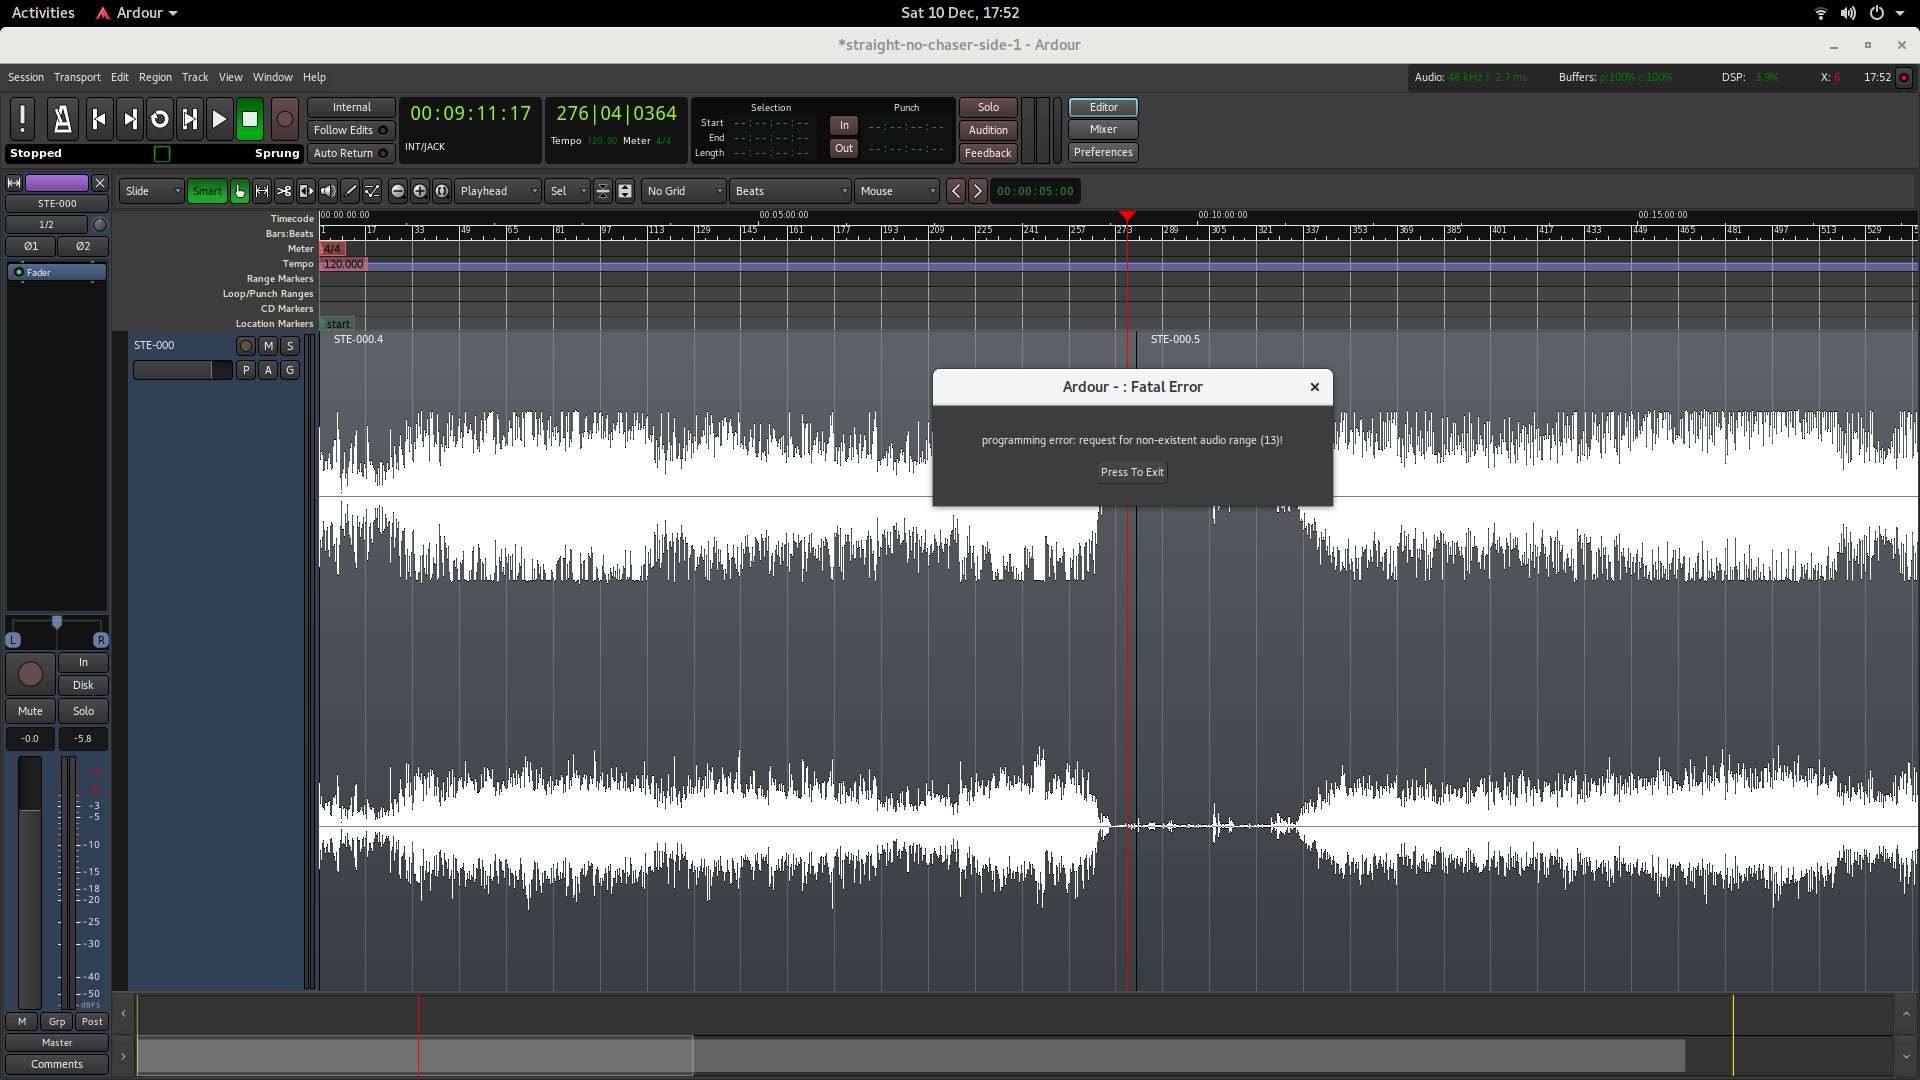Viewport: 1920px width, 1080px height.
Task: Open the Slide edit mode dropdown
Action: (152, 191)
